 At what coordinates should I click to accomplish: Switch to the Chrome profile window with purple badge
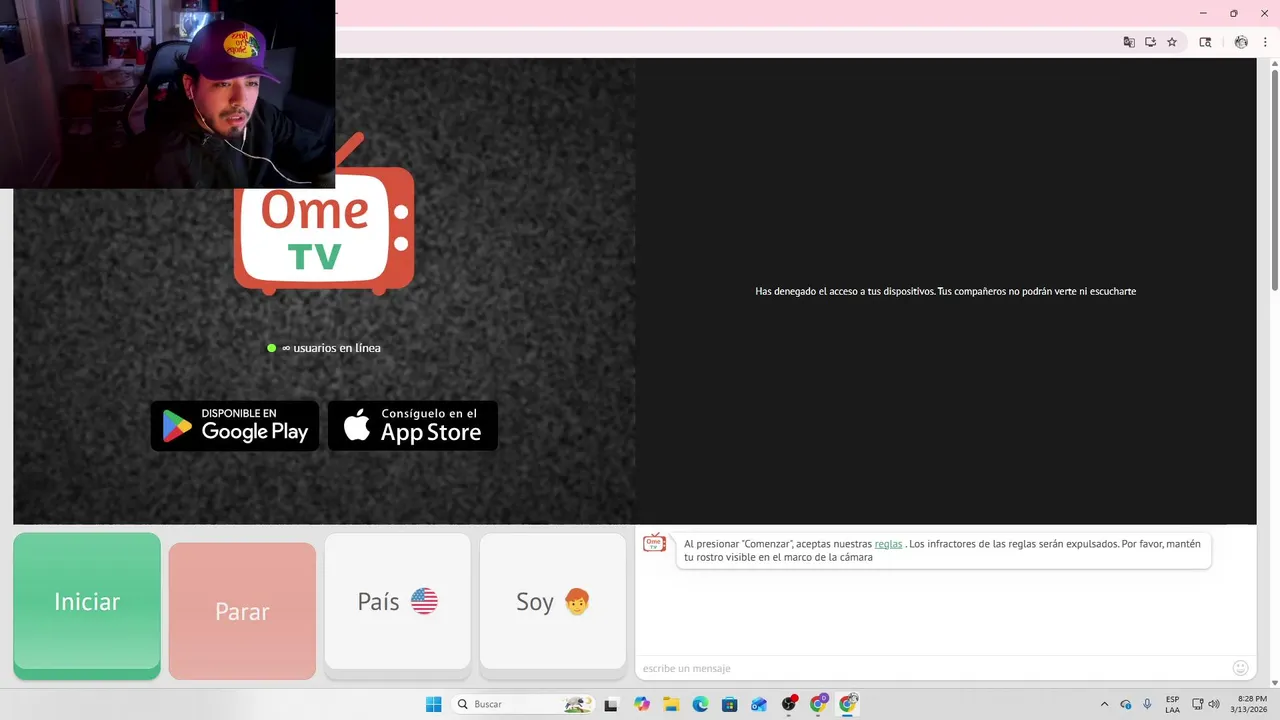point(819,704)
